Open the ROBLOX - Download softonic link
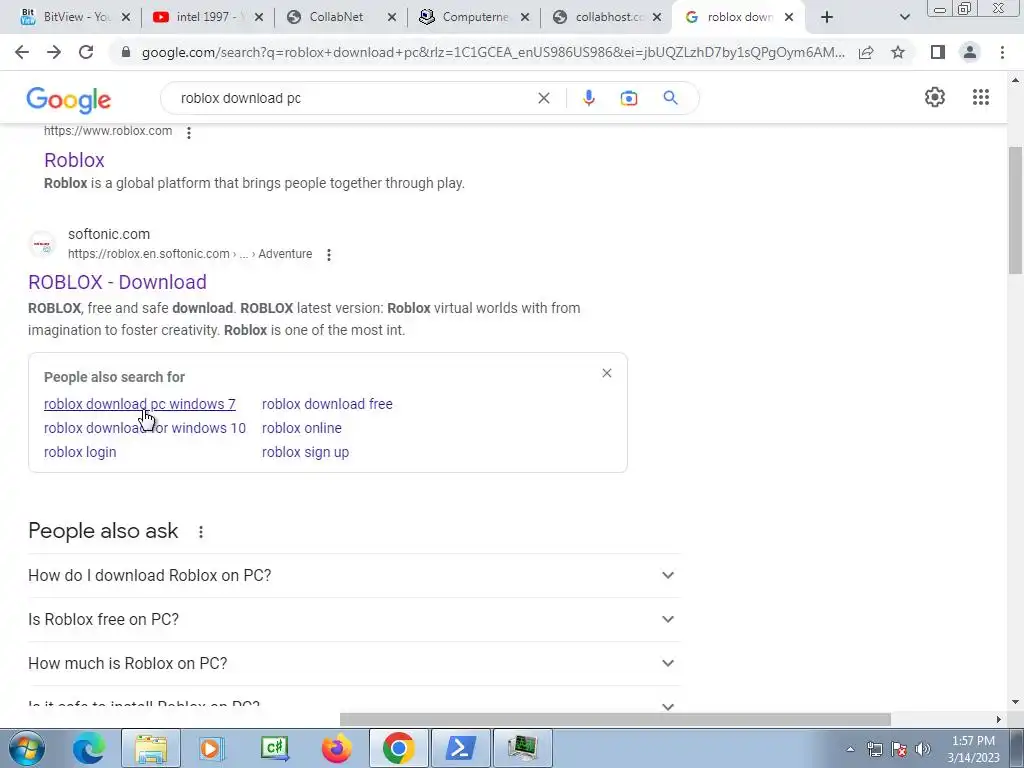 (x=118, y=282)
